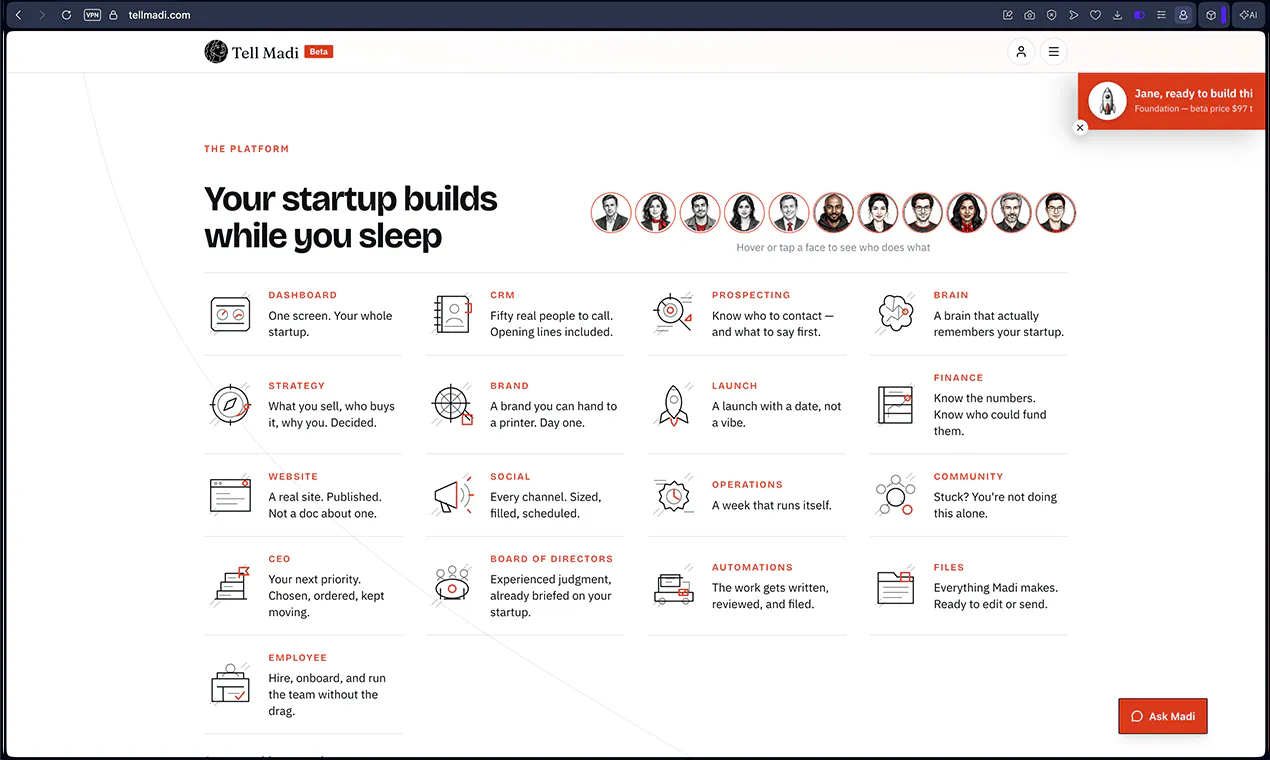Click the Community network icon

pyautogui.click(x=895, y=495)
